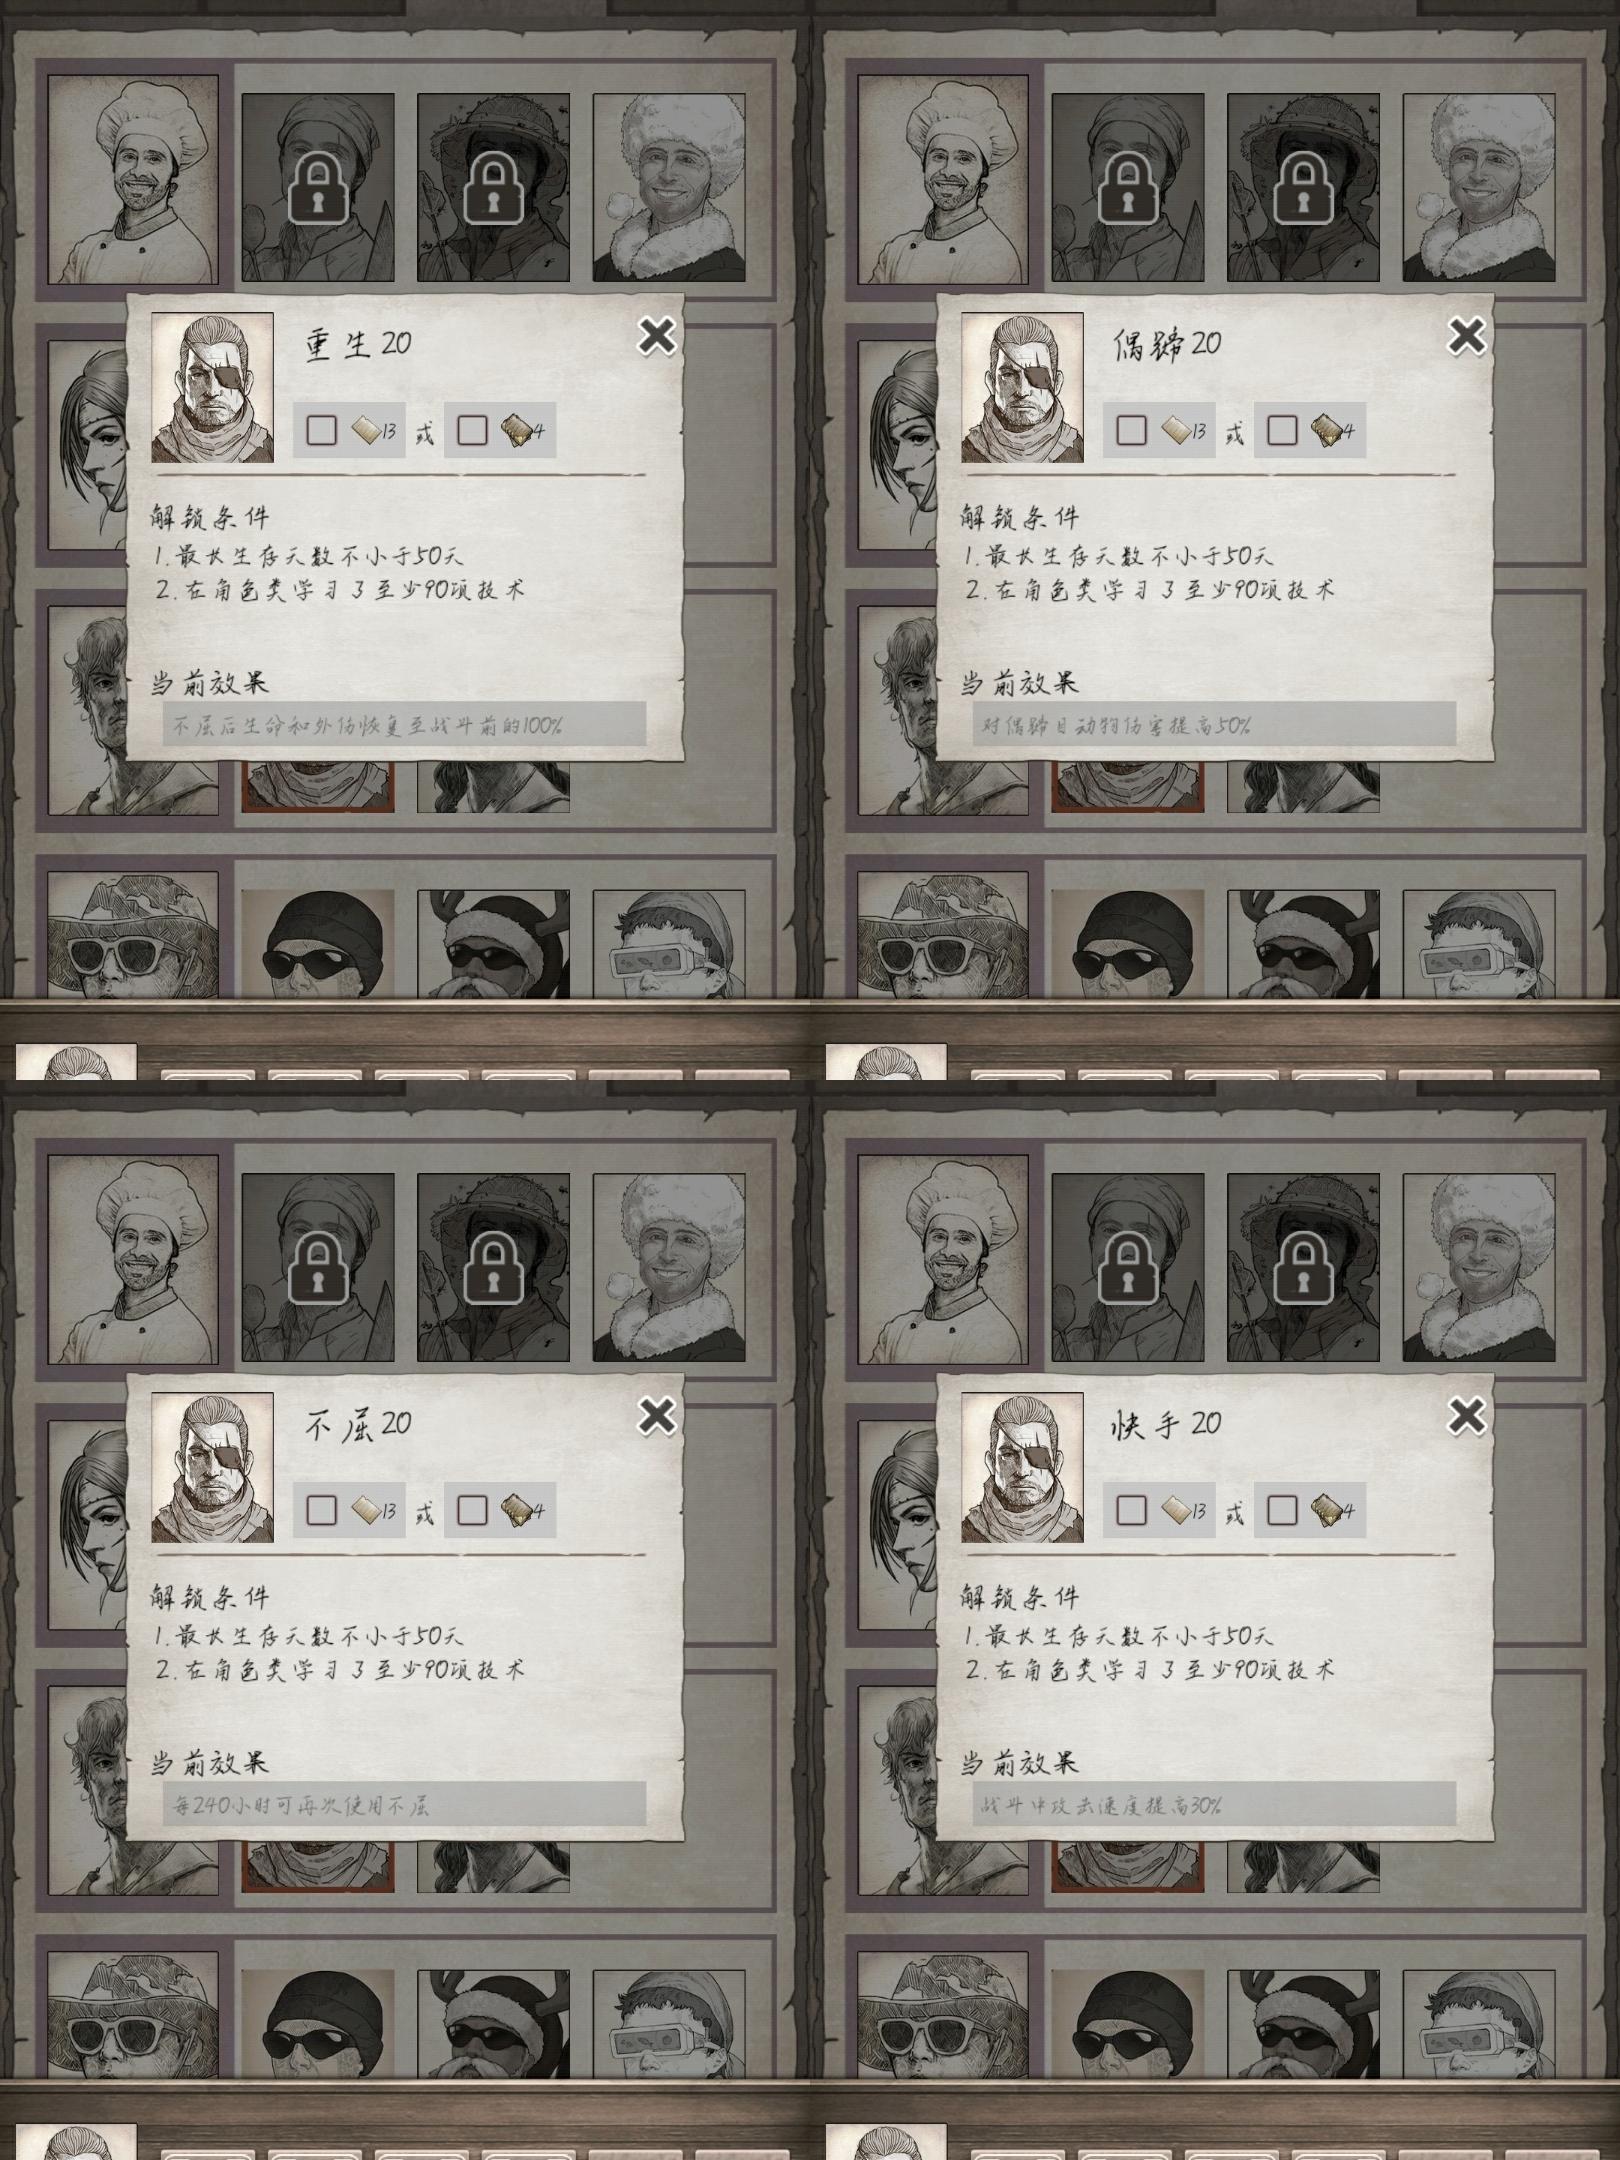The image size is (1620, 2160).
Task: Select the chef portrait above 重生20 popup
Action: pos(133,180)
